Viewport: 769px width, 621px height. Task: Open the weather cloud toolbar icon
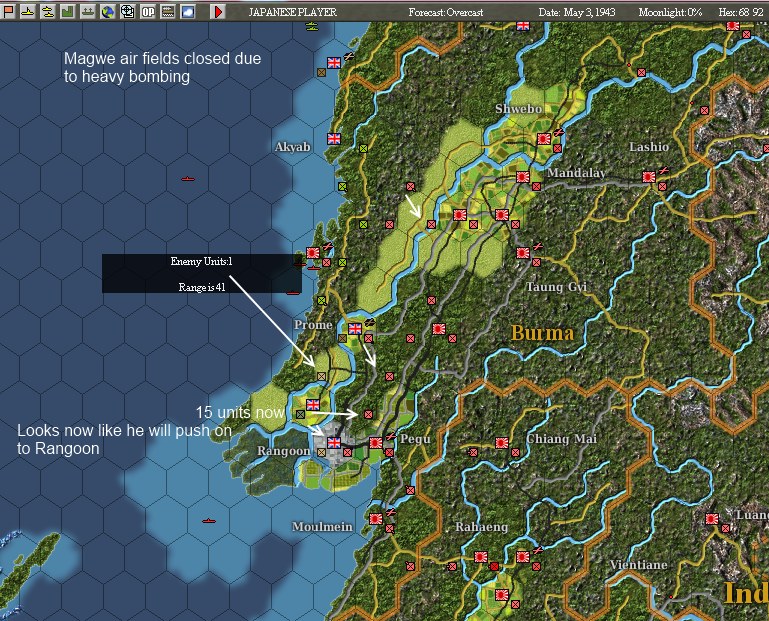click(188, 11)
